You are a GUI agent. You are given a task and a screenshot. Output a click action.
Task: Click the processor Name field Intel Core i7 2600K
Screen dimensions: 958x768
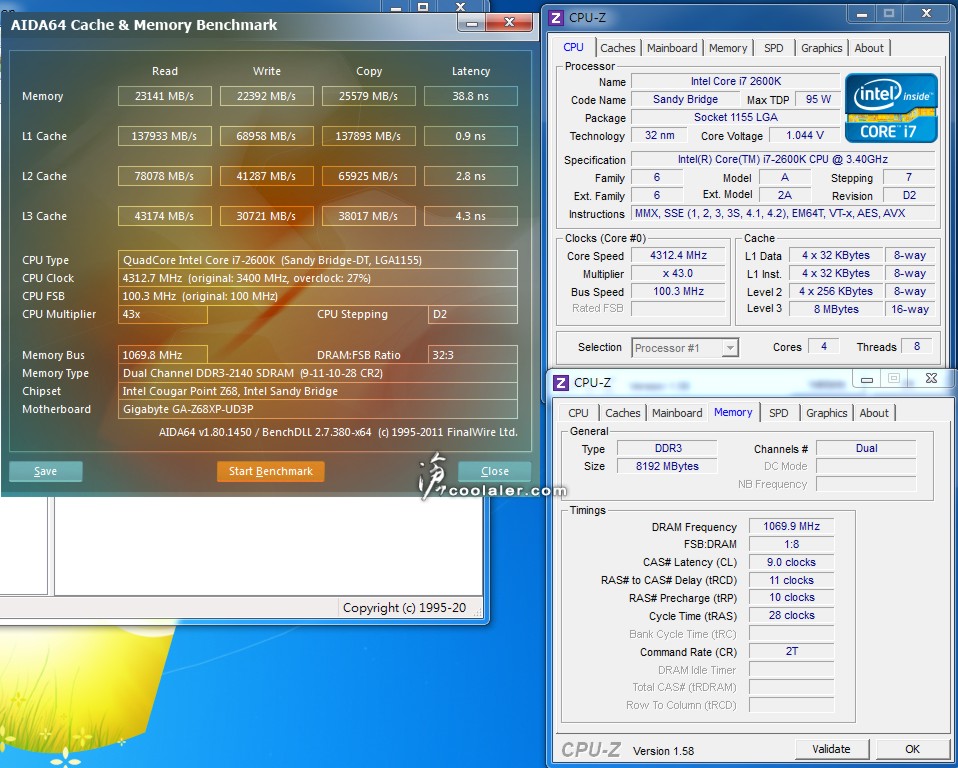[x=736, y=81]
